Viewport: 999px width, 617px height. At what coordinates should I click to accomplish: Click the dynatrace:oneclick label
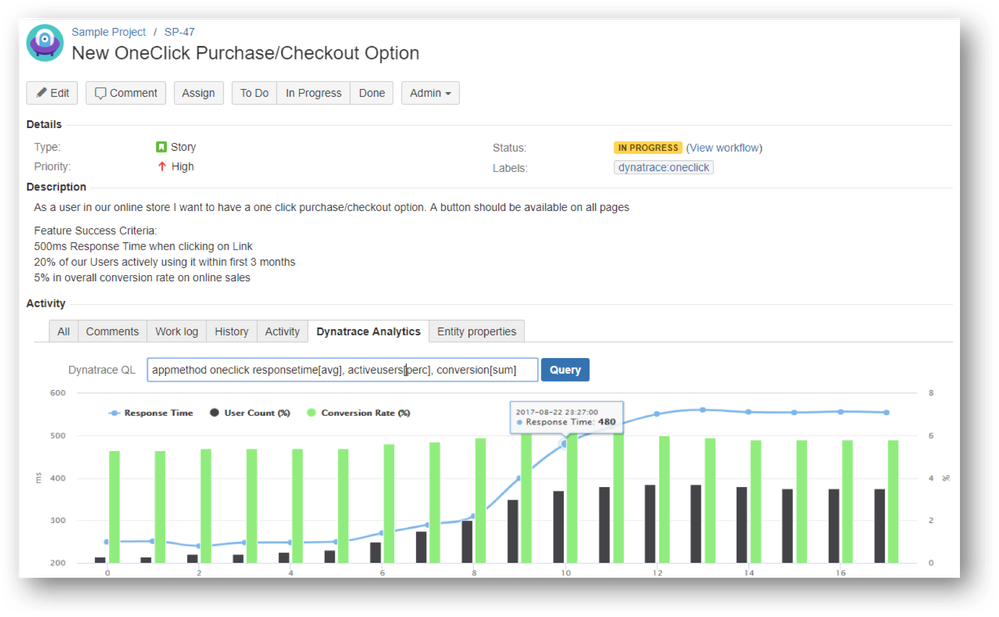coord(663,168)
